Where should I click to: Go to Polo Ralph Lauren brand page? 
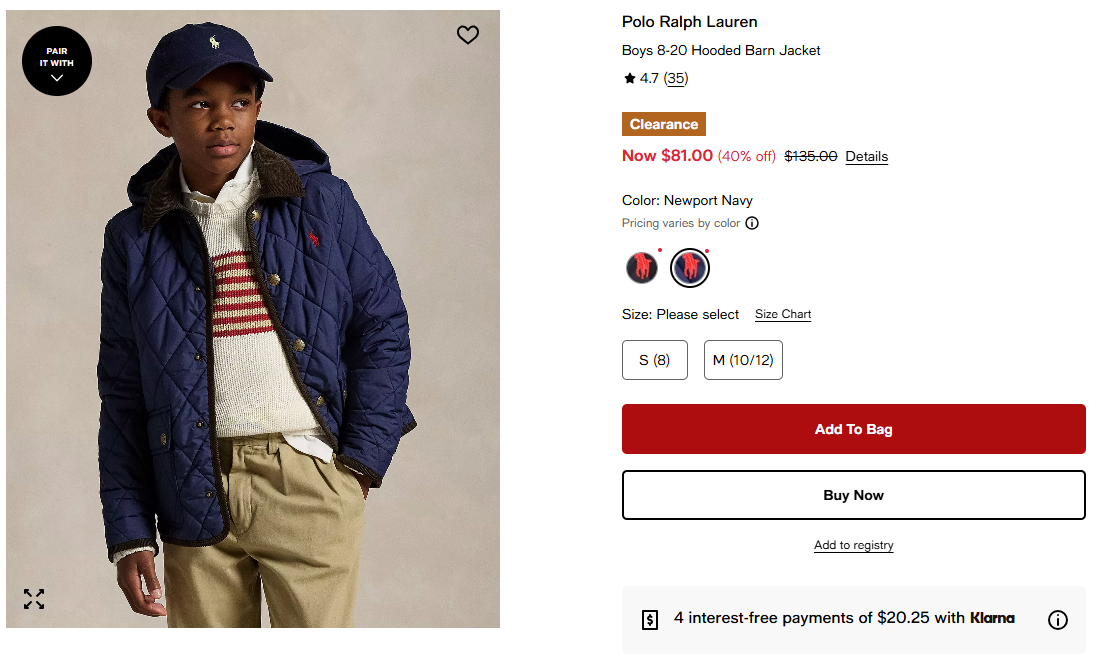click(x=689, y=22)
